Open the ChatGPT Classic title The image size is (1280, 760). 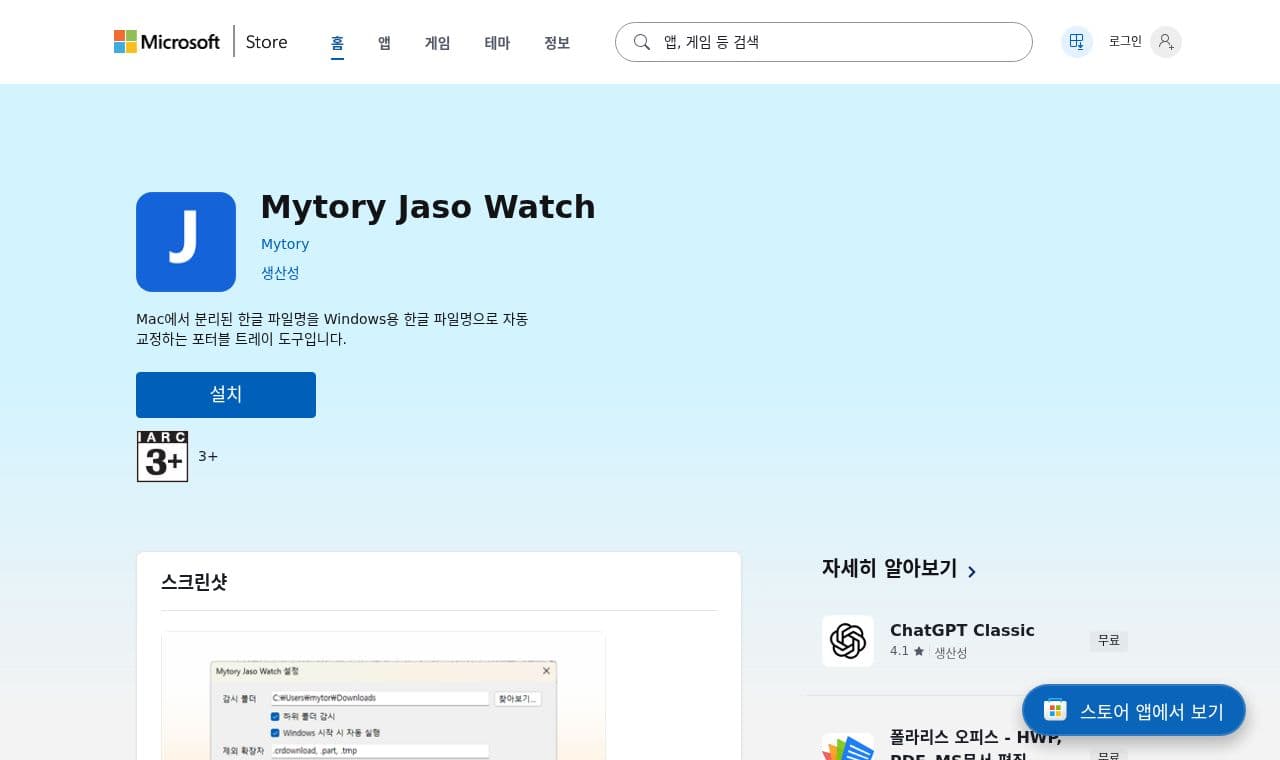(x=962, y=630)
